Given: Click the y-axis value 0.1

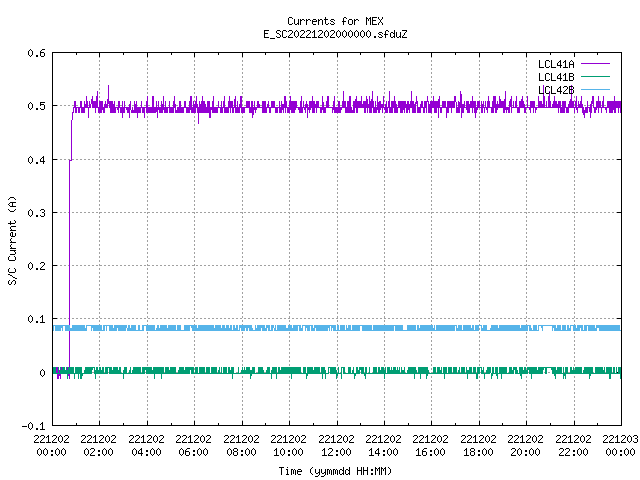Looking at the screenshot, I should tap(36, 319).
